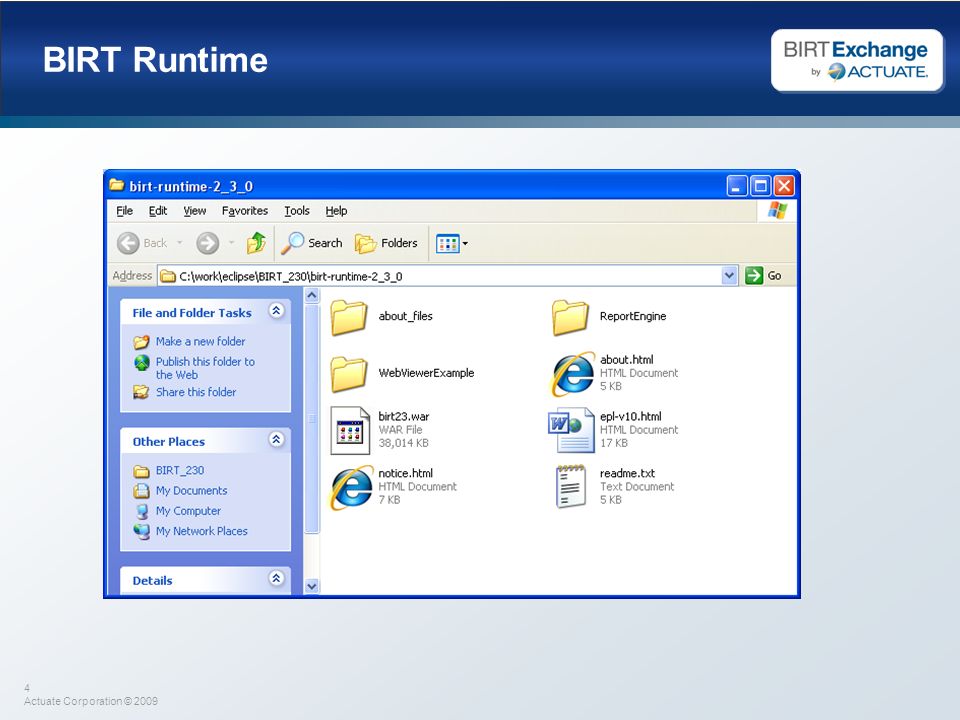Image resolution: width=960 pixels, height=720 pixels.
Task: Open the Forward history dropdown arrow
Action: pyautogui.click(x=231, y=243)
